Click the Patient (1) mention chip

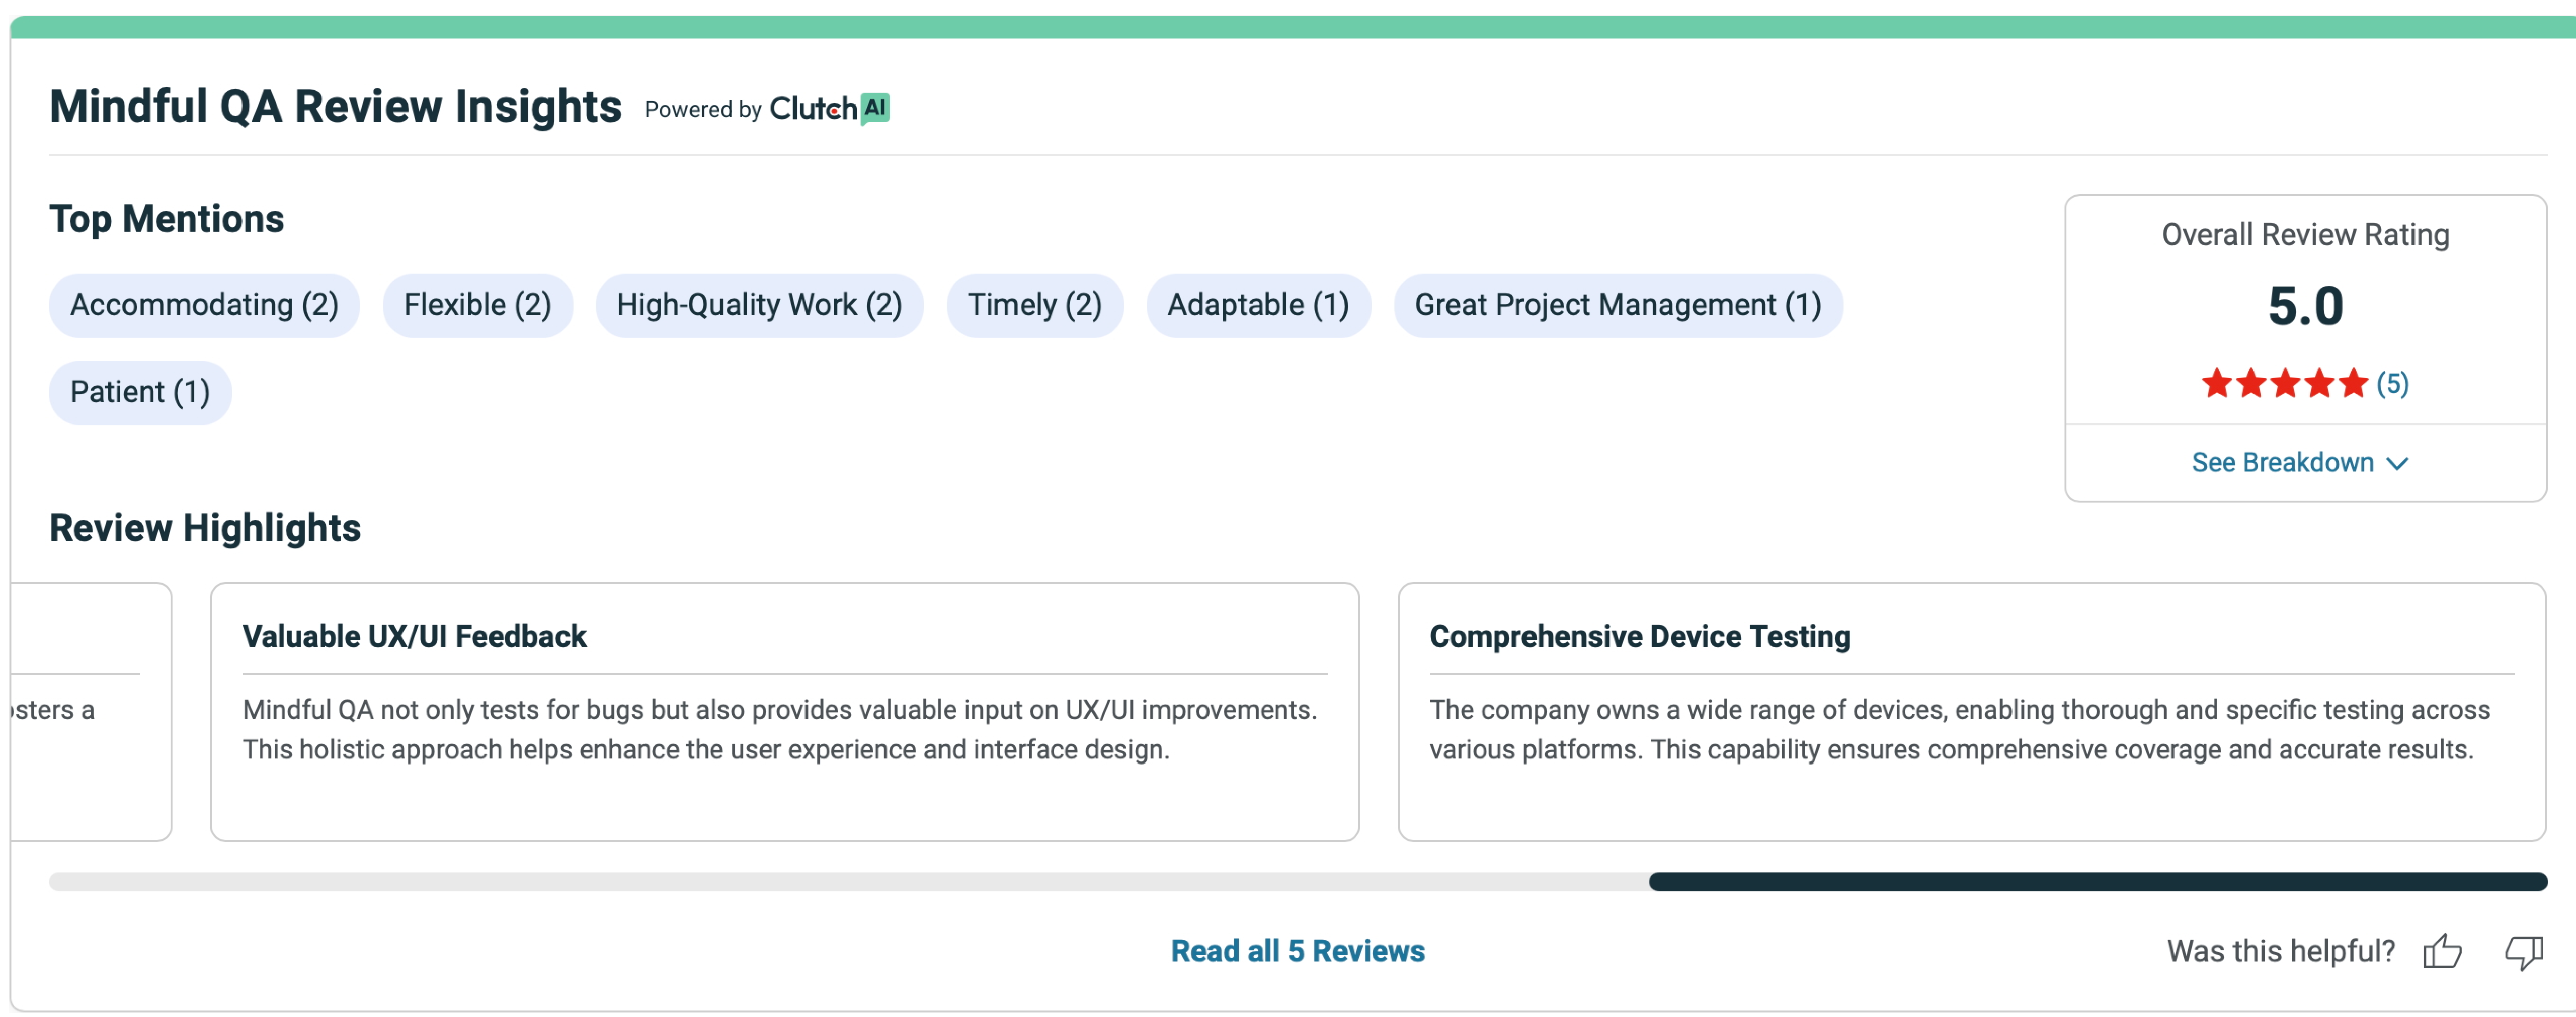(140, 392)
